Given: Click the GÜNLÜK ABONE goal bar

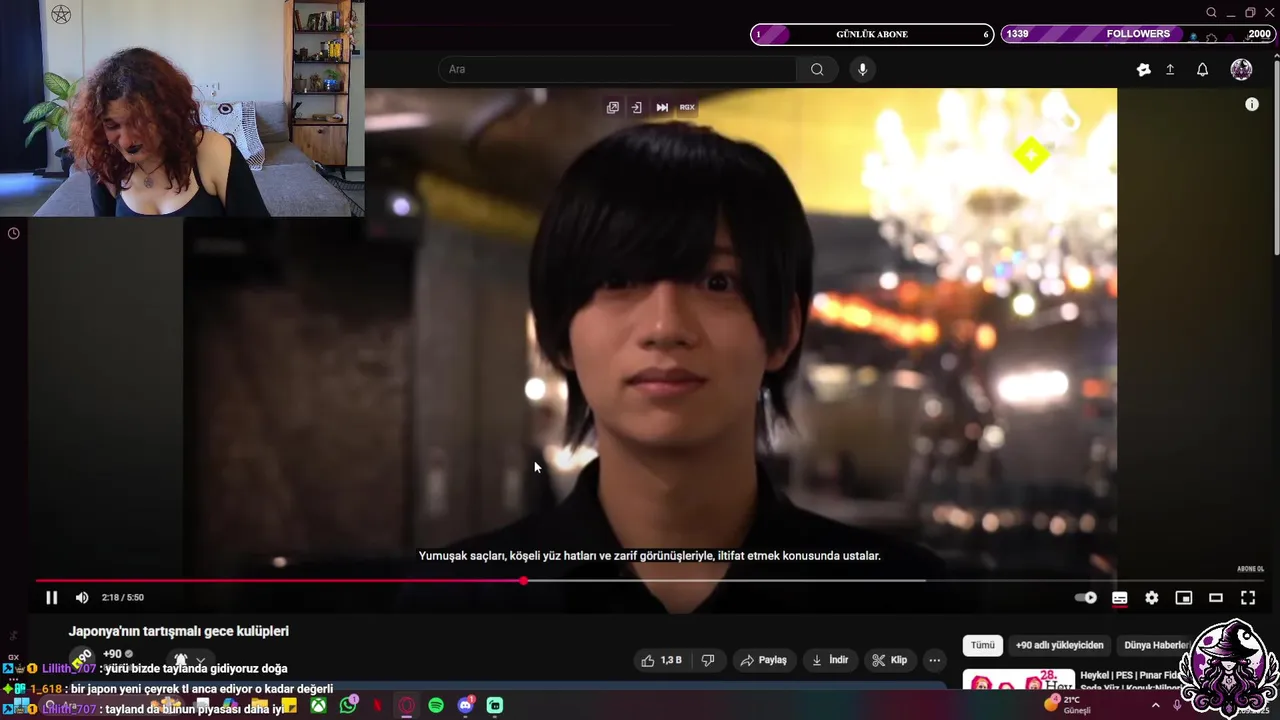Looking at the screenshot, I should (x=872, y=34).
